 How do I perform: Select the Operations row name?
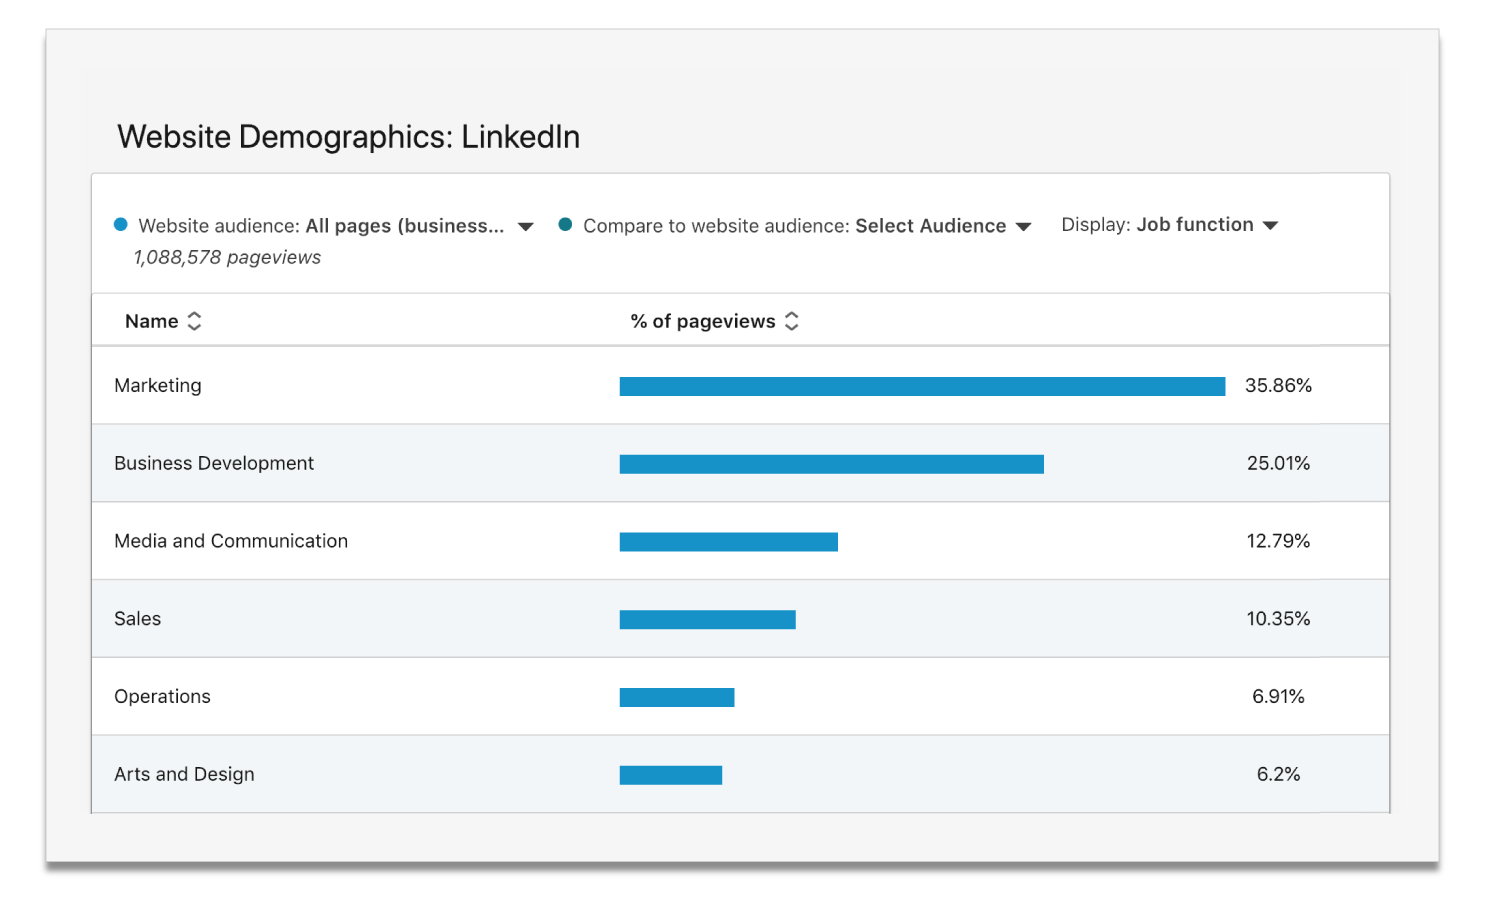pyautogui.click(x=163, y=697)
